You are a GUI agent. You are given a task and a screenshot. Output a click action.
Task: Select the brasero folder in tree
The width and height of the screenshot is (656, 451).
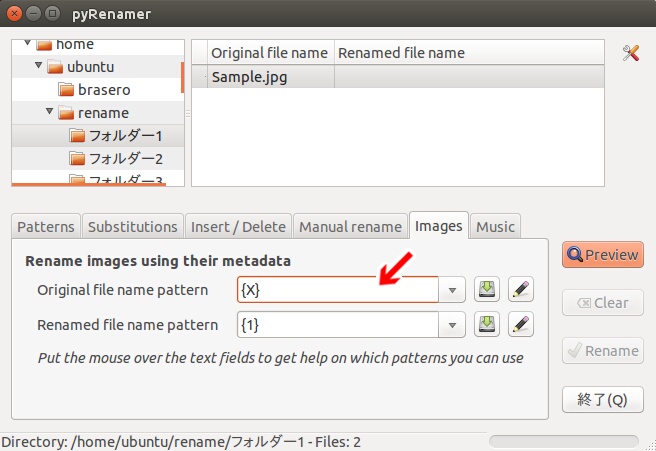(x=104, y=90)
